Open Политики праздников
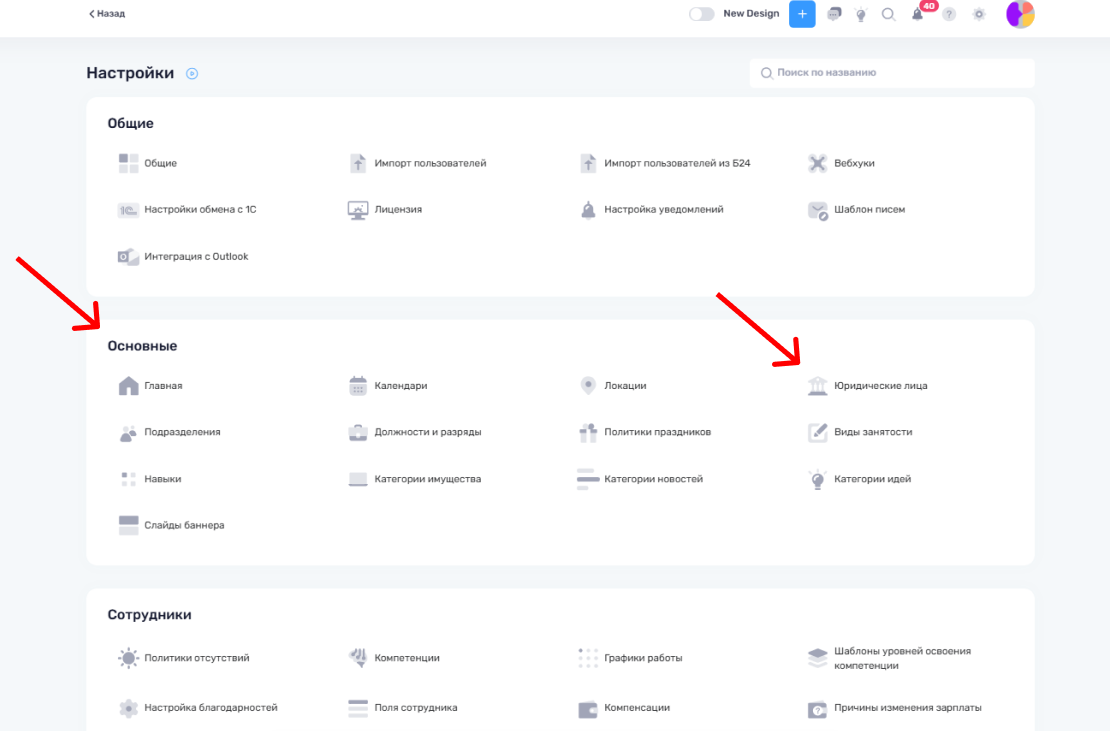This screenshot has height=731, width=1110. 657,432
